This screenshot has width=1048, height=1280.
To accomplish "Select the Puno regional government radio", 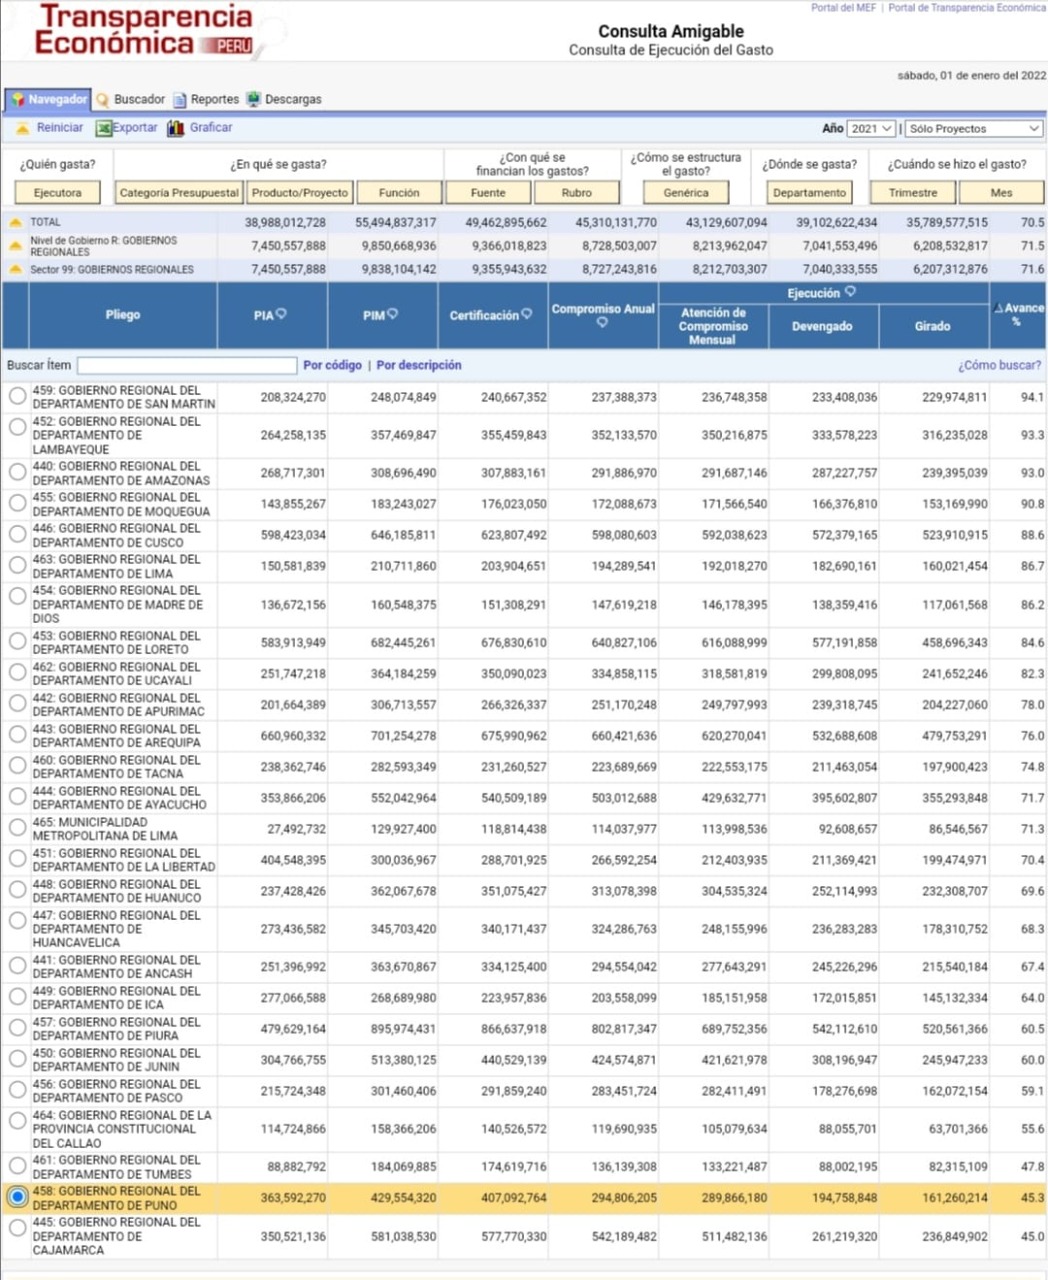I will (x=17, y=1197).
